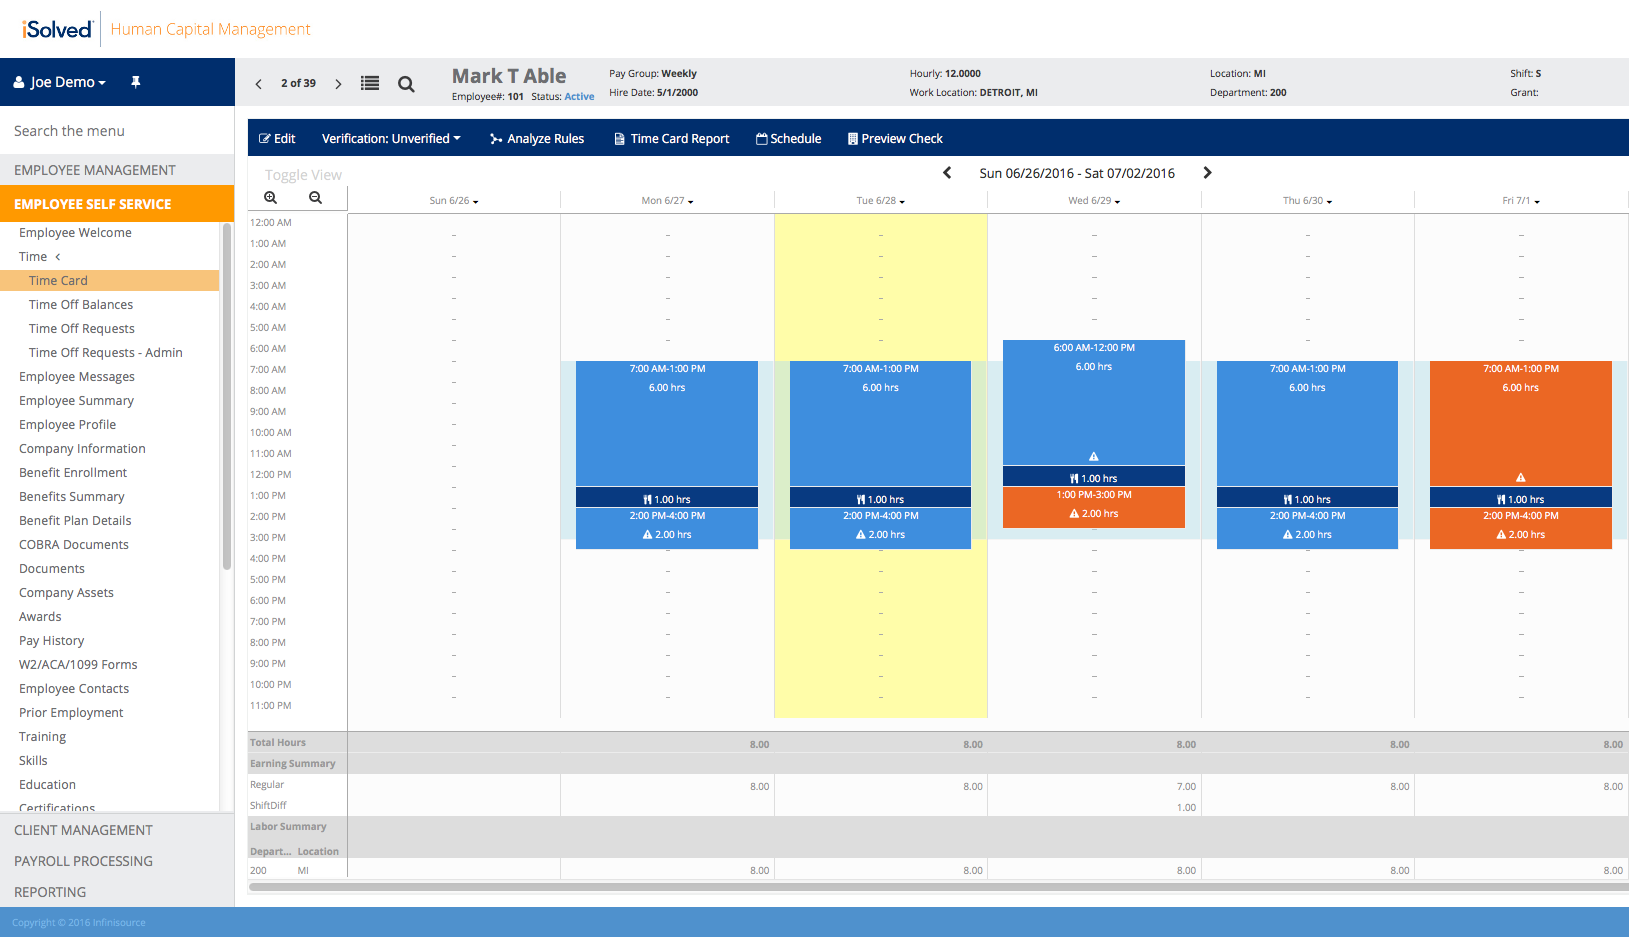
Task: Open the Verification: Unverified dropdown
Action: [x=391, y=139]
